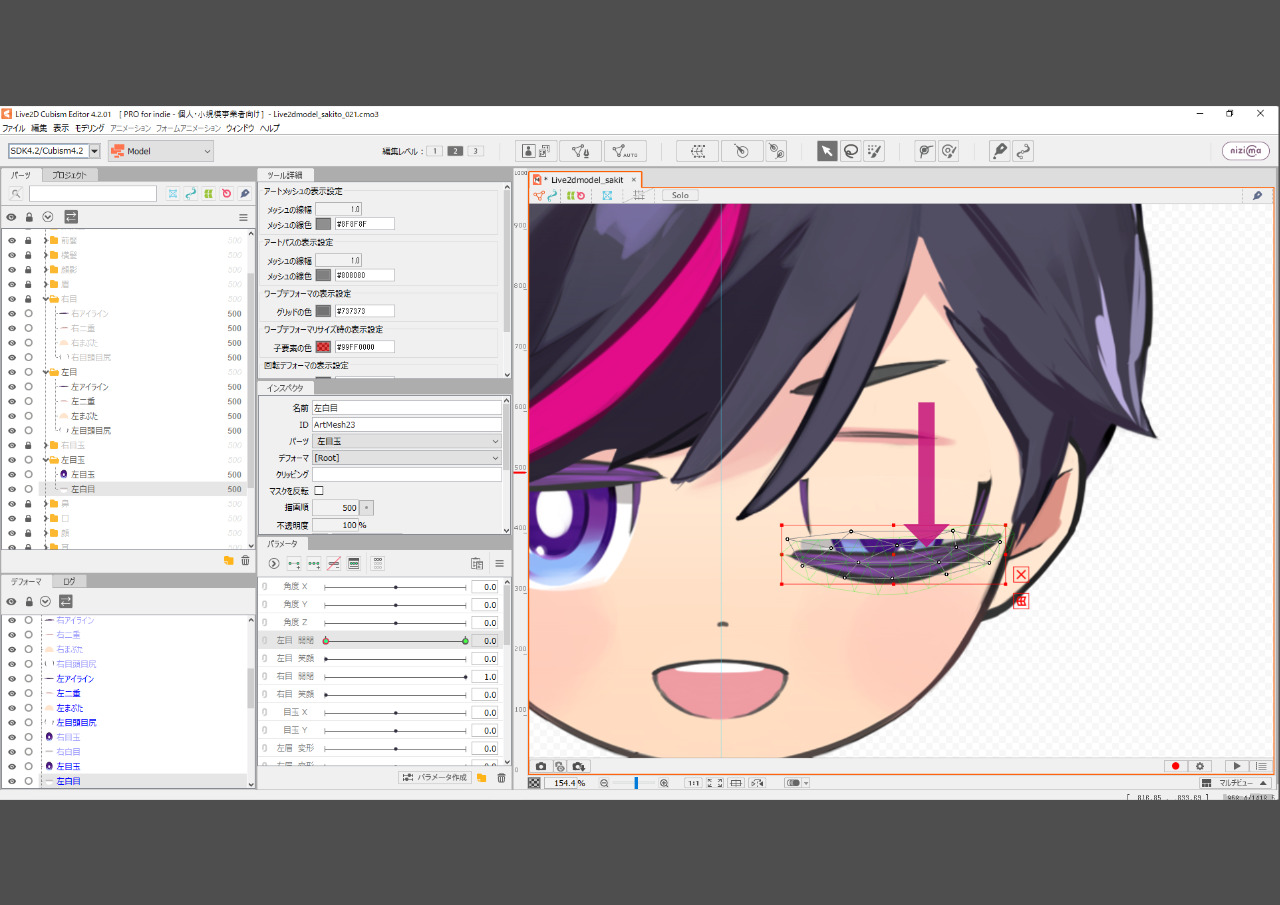Screen dimensions: 1280x905
Task: Run automatic mesh generator (AUTO)
Action: coord(625,151)
